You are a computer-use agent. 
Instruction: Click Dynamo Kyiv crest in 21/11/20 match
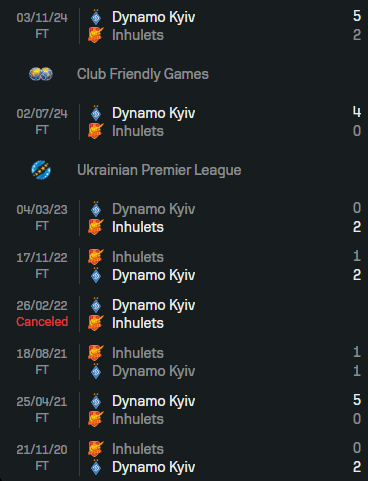(96, 467)
